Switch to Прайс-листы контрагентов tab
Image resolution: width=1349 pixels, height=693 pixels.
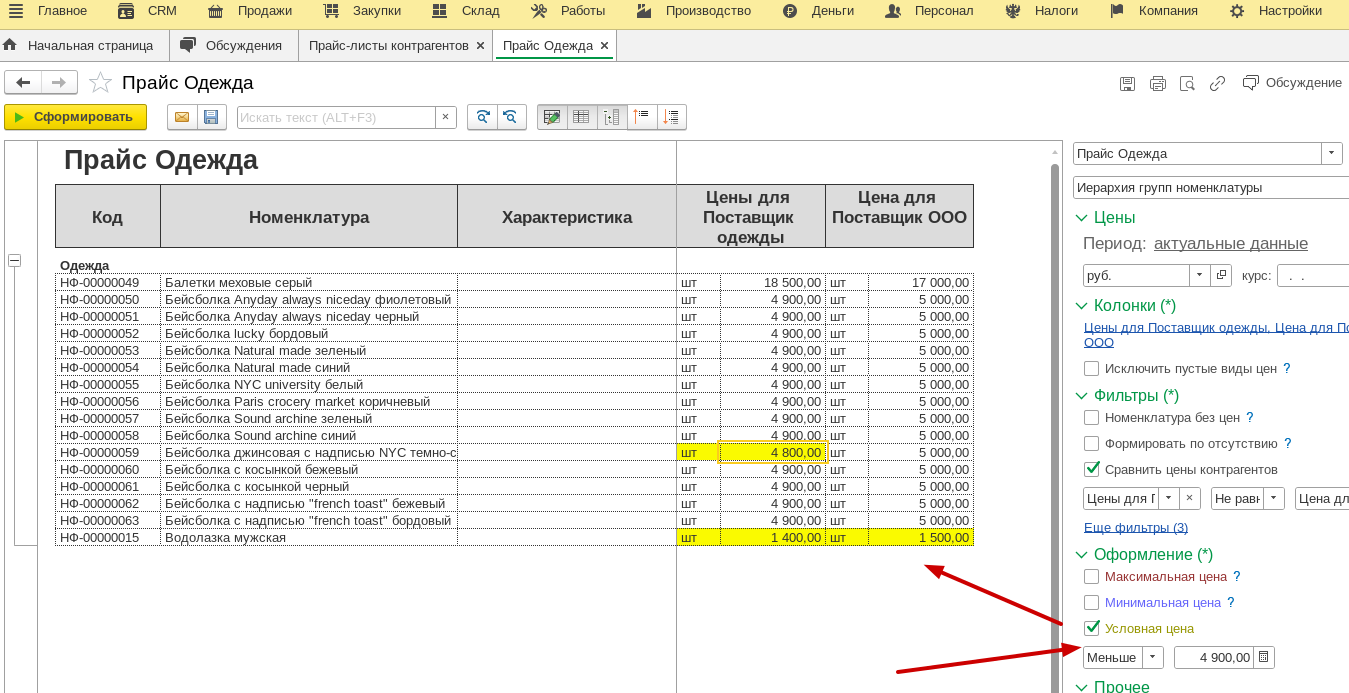(388, 46)
